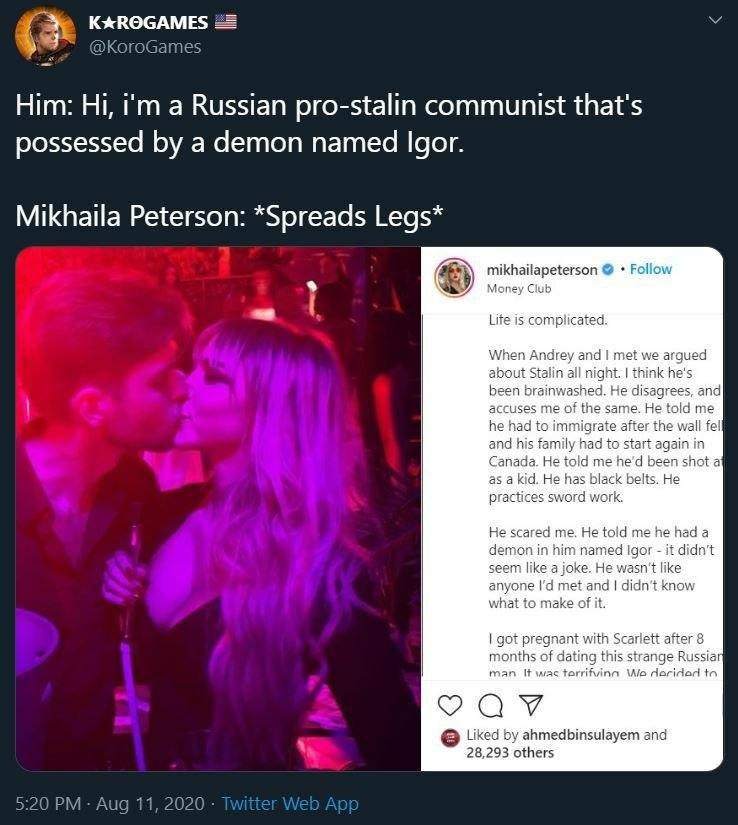Open the kissing couple photo
Viewport: 738px width, 825px height.
click(x=218, y=509)
